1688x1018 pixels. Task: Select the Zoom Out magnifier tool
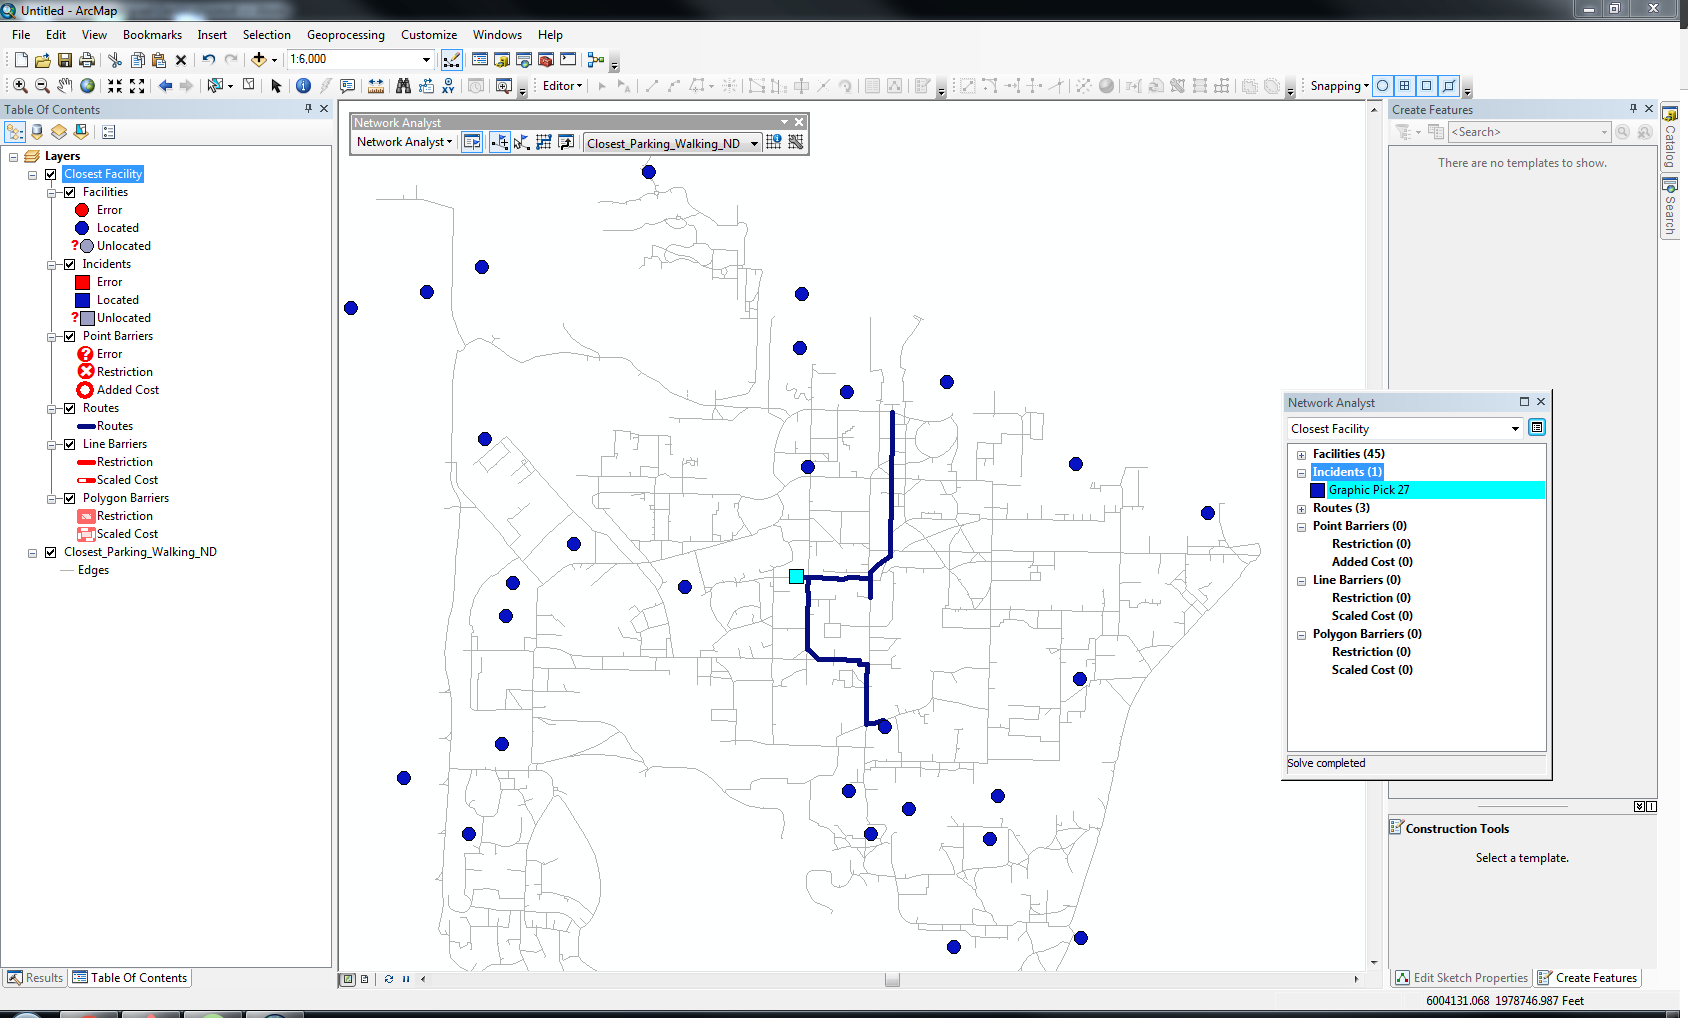[x=42, y=86]
